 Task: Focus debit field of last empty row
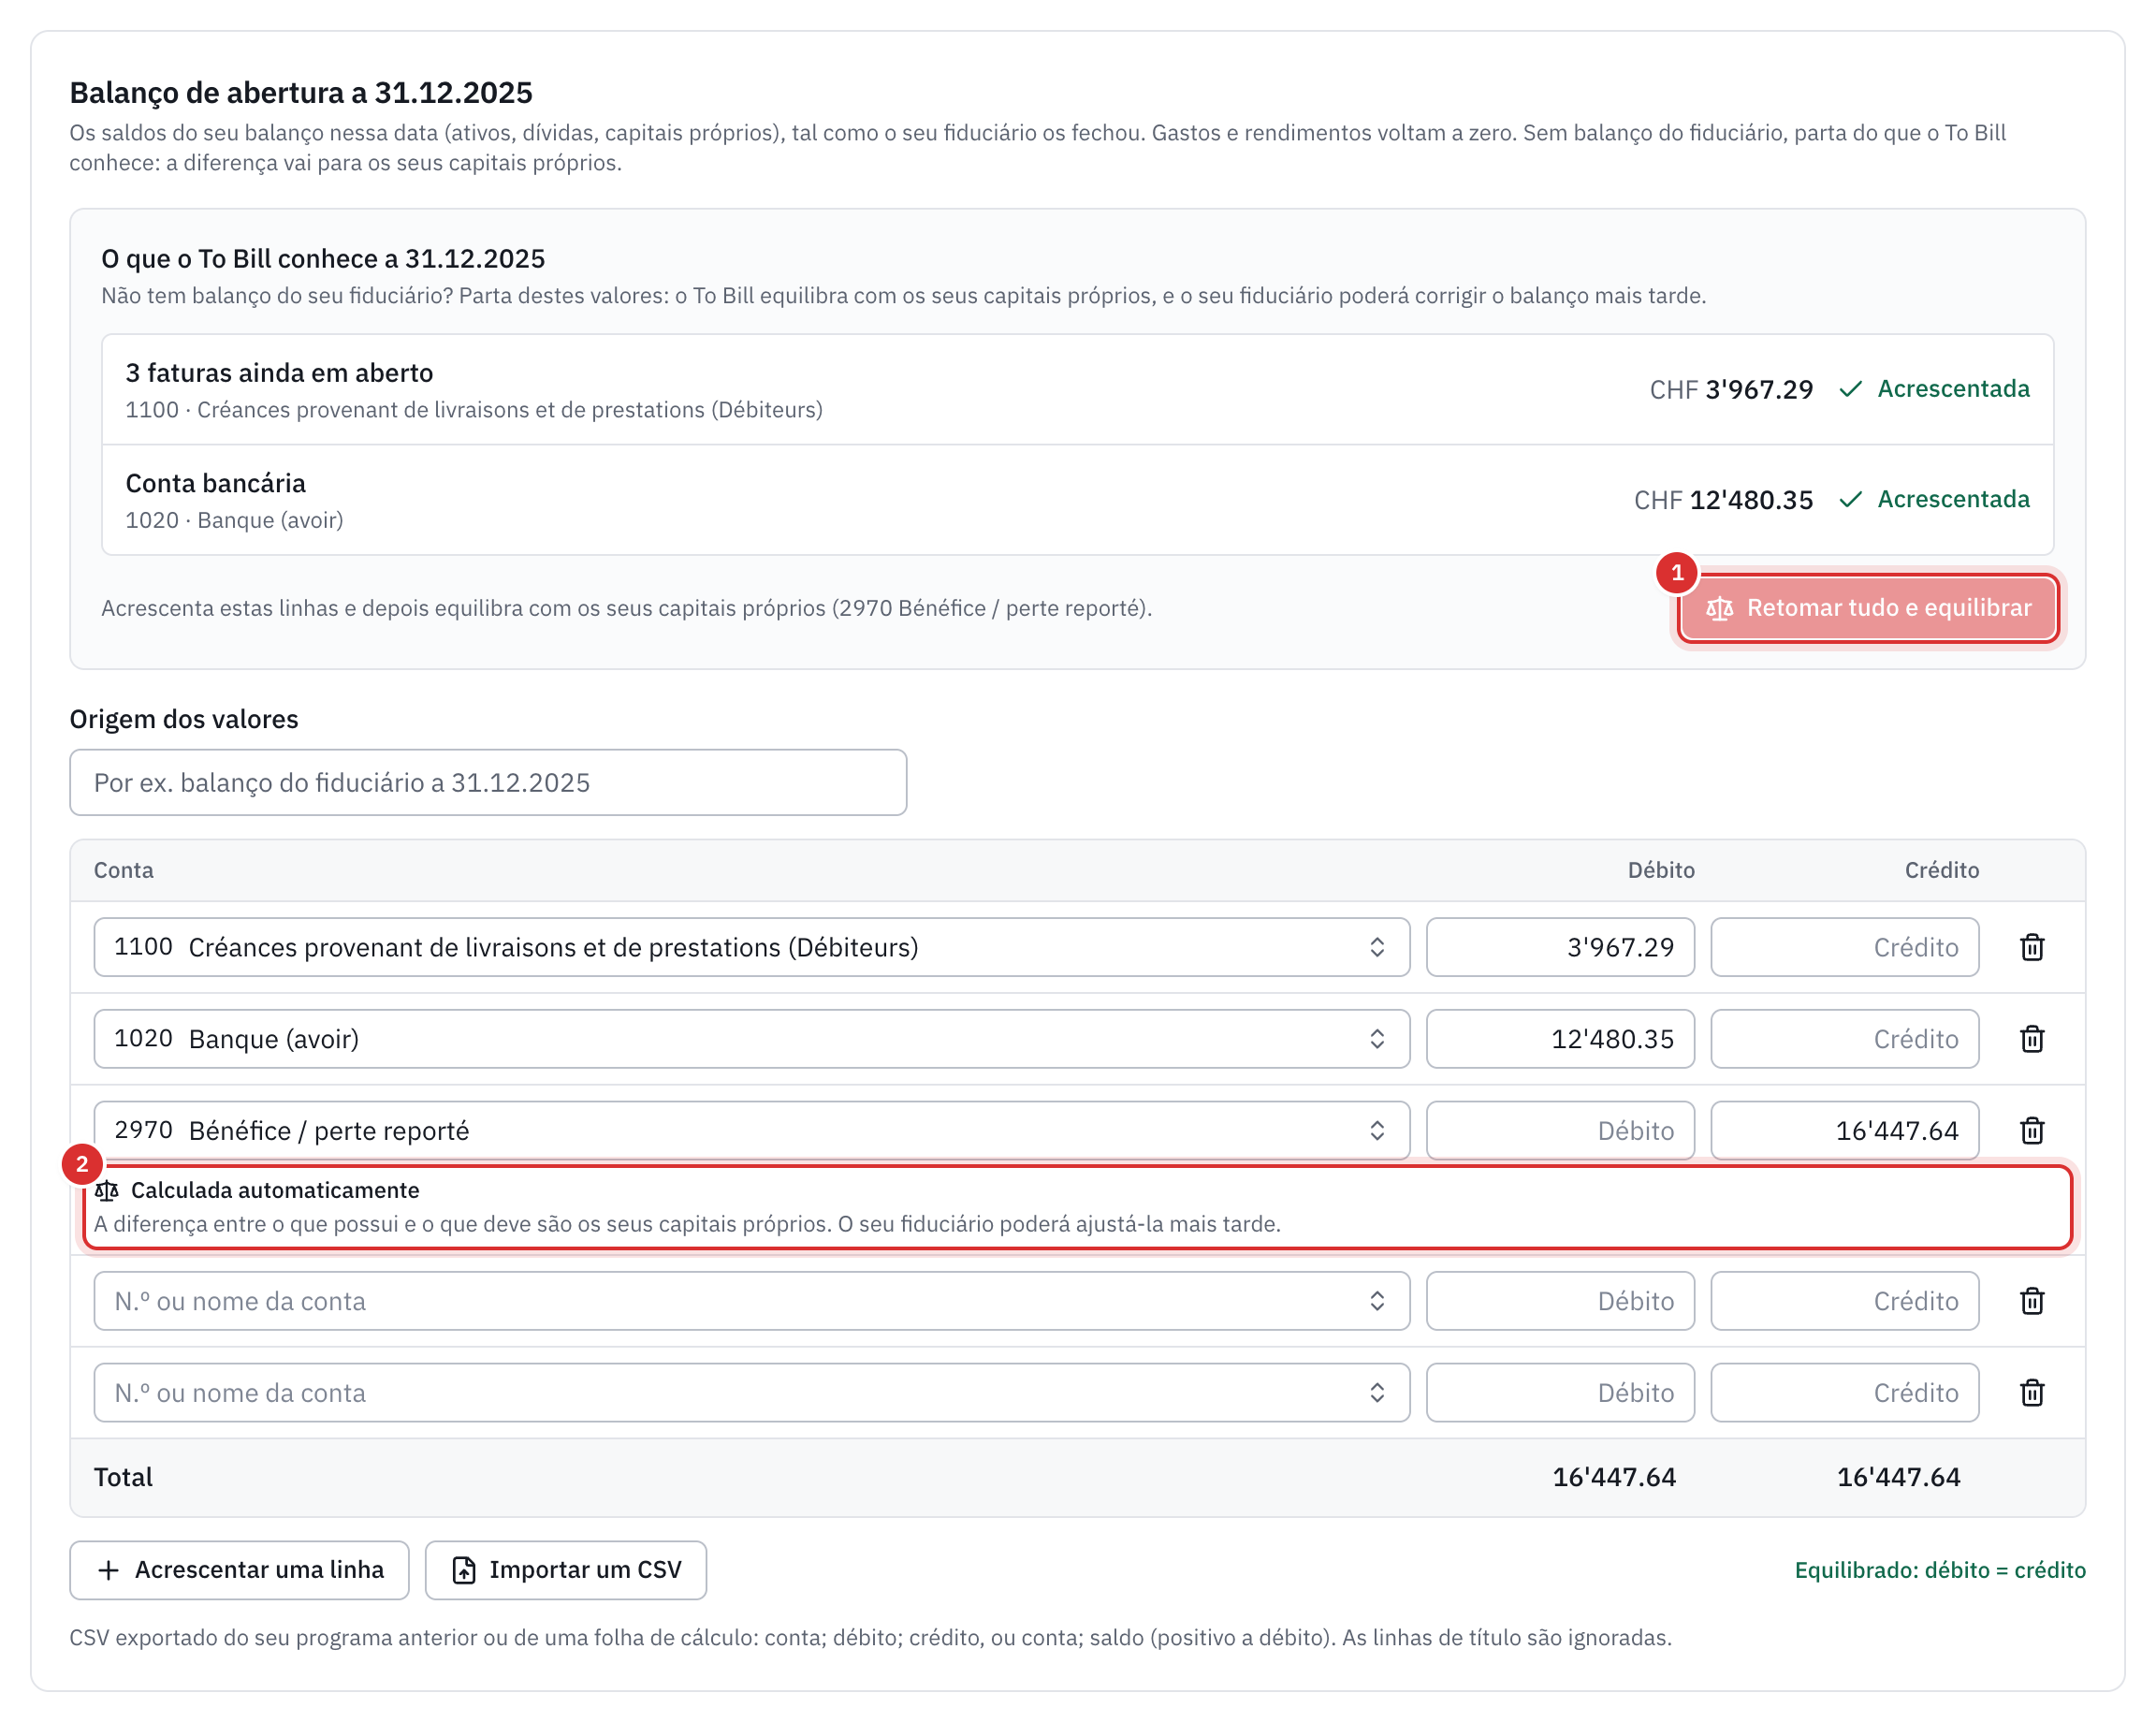pos(1560,1393)
